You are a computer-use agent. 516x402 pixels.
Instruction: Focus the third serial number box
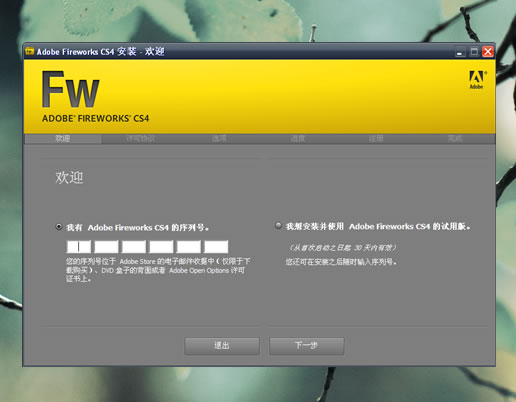[x=134, y=247]
